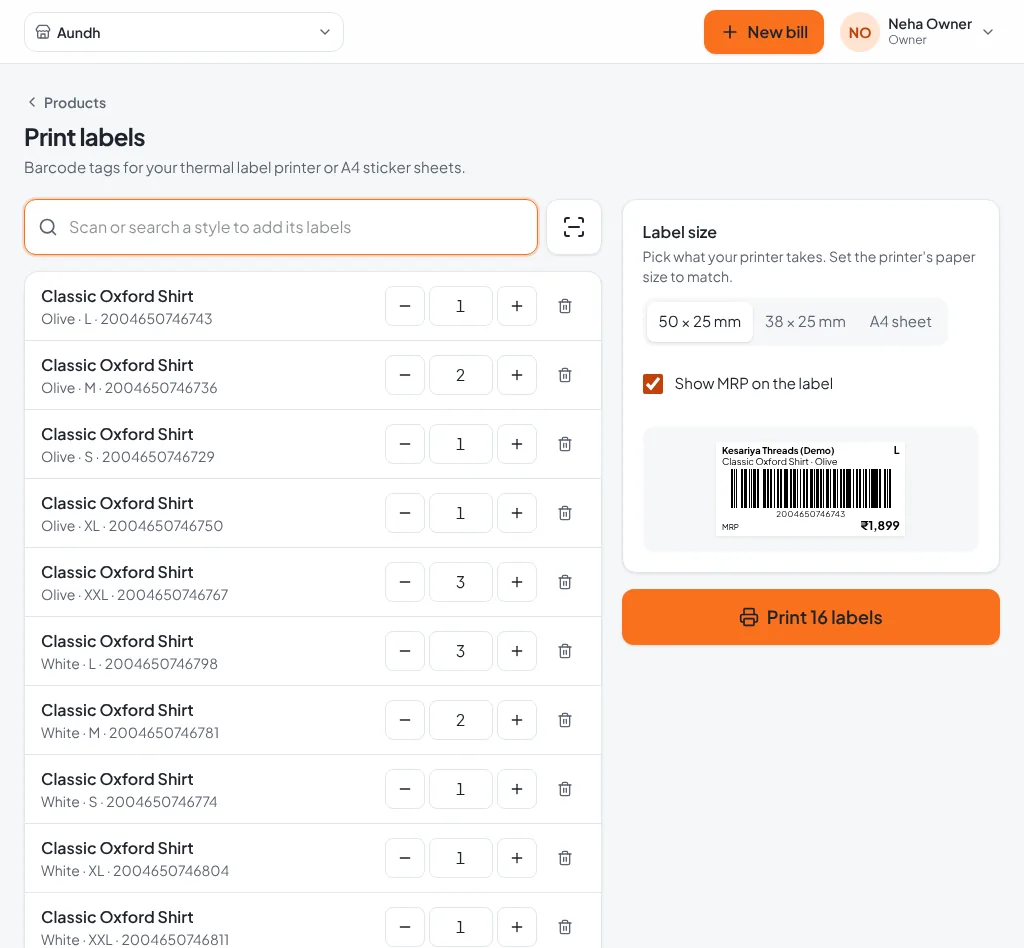Open the barcode scanner icon button
This screenshot has height=948, width=1024.
(x=573, y=227)
